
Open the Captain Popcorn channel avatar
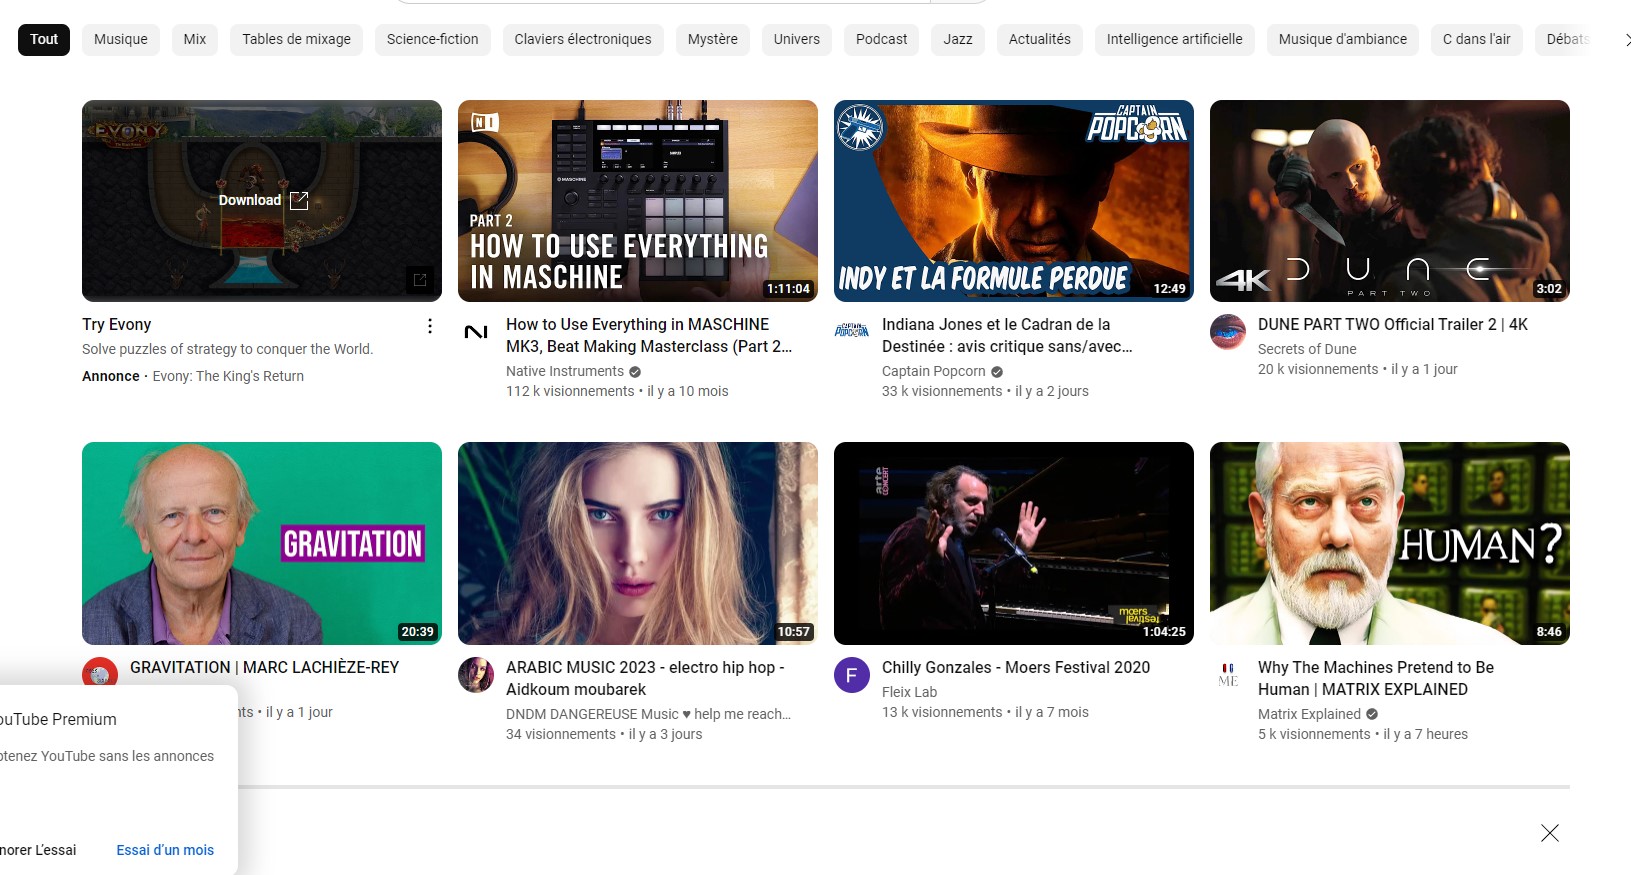[852, 331]
